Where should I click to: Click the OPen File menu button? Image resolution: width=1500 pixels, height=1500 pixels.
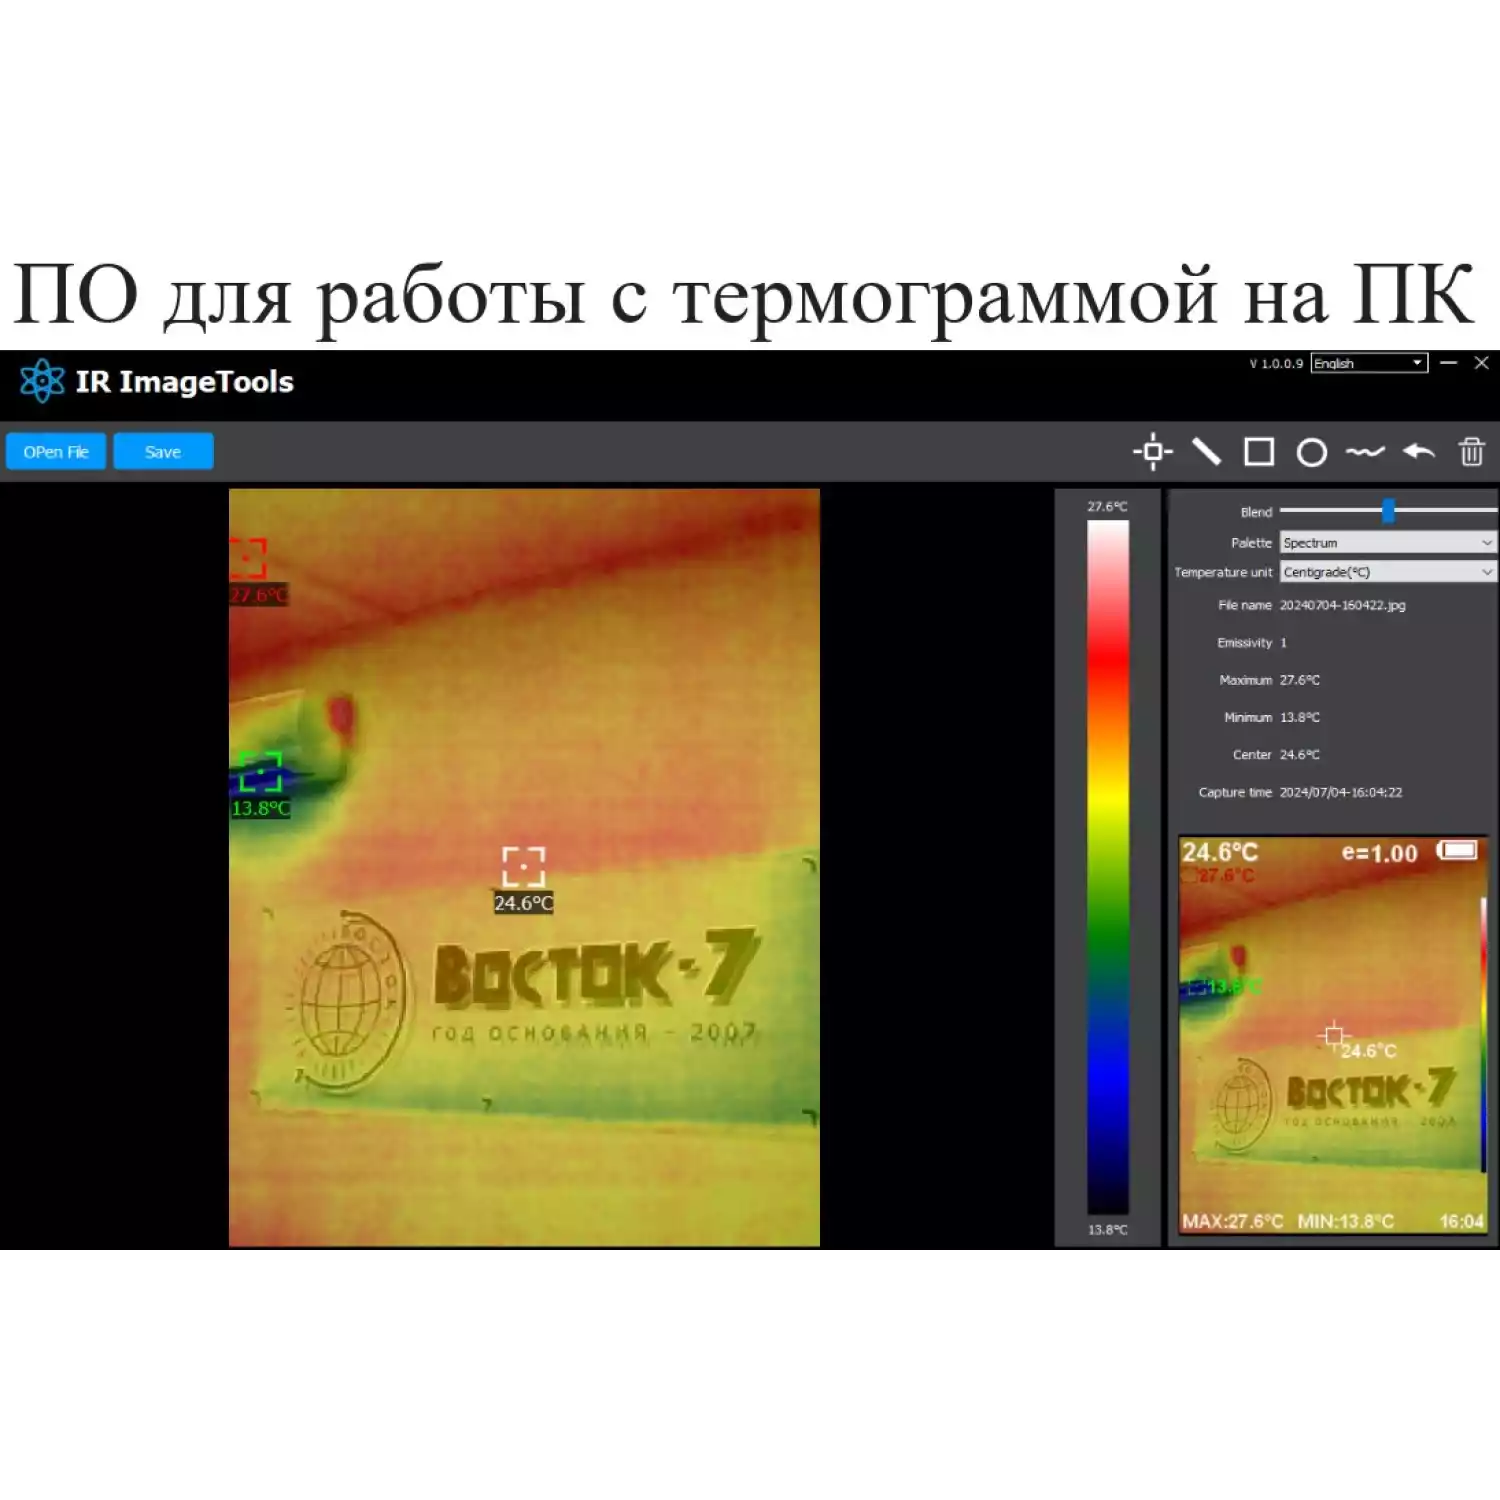click(x=55, y=451)
